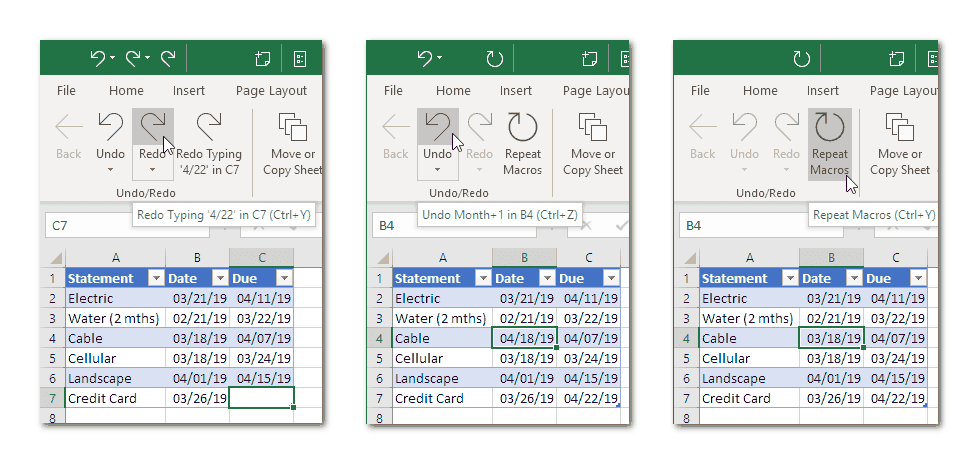Open the Statement filter dropdown in left window

click(155, 278)
